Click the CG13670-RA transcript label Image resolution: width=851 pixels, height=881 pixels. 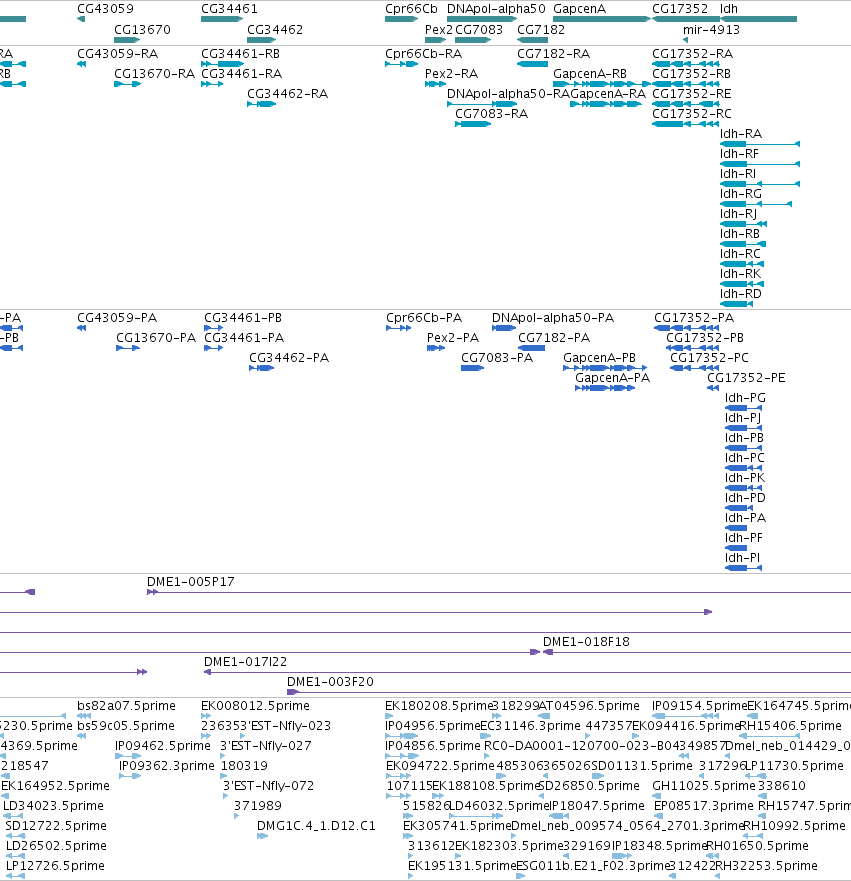pos(154,74)
